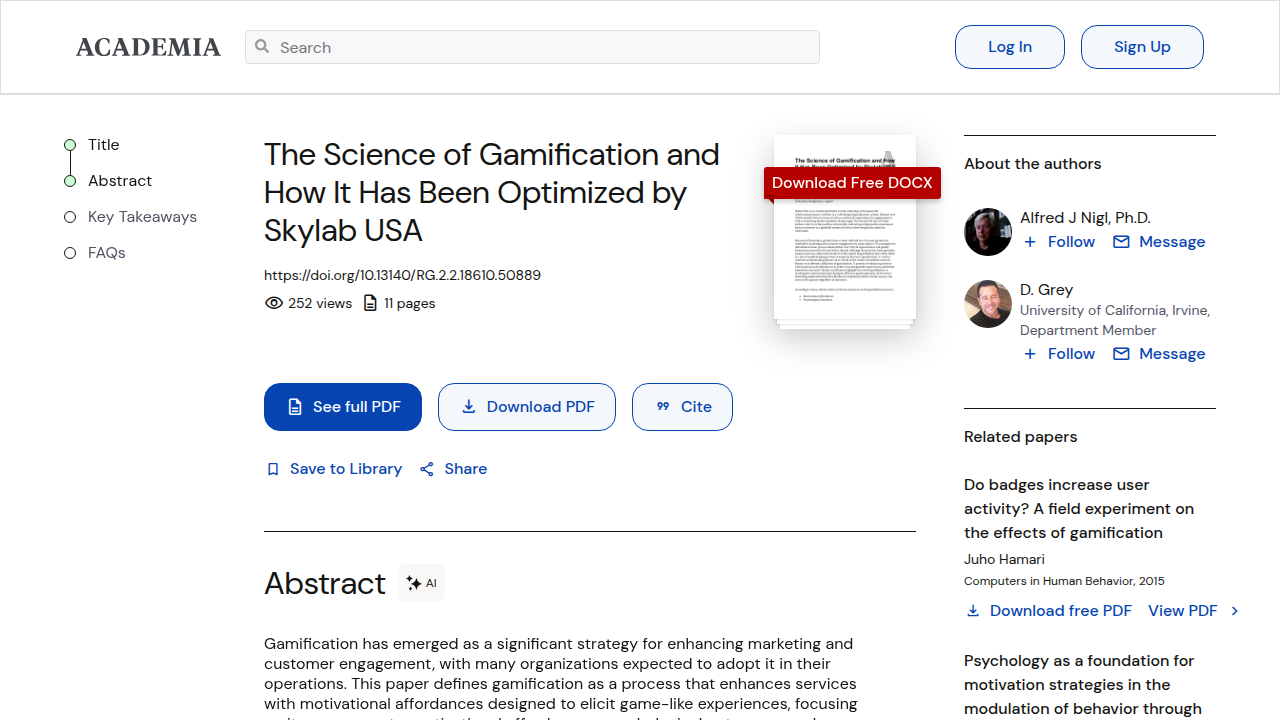Click View PDF link
This screenshot has height=720, width=1280.
[x=1183, y=611]
